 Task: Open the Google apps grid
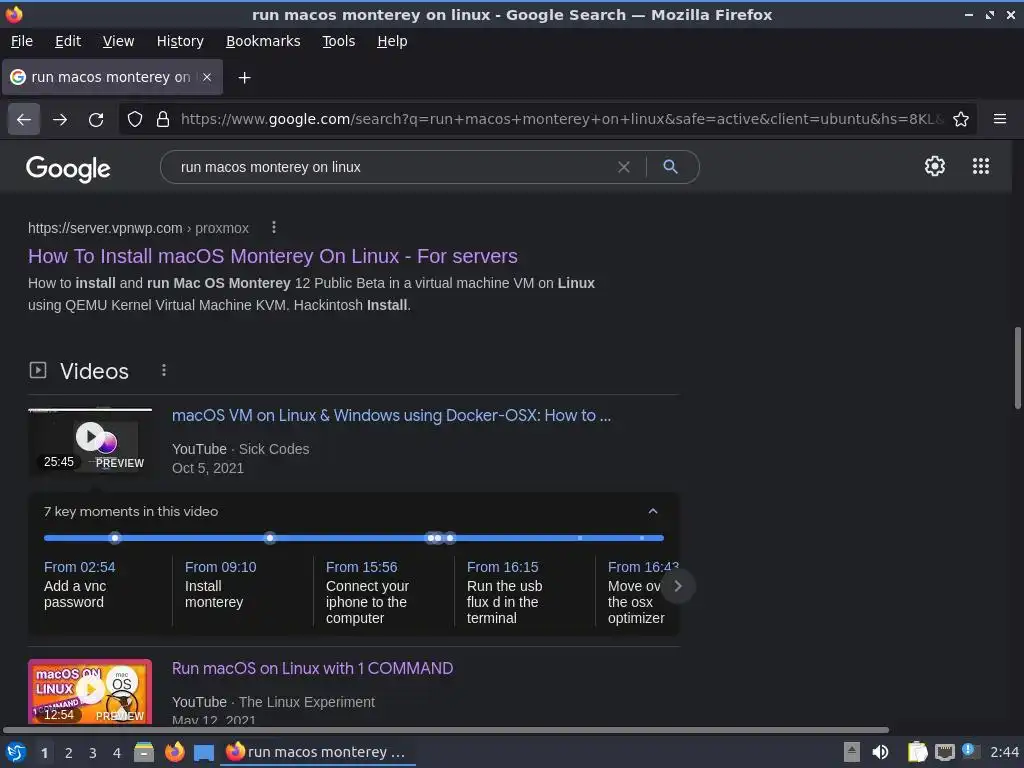pyautogui.click(x=981, y=167)
